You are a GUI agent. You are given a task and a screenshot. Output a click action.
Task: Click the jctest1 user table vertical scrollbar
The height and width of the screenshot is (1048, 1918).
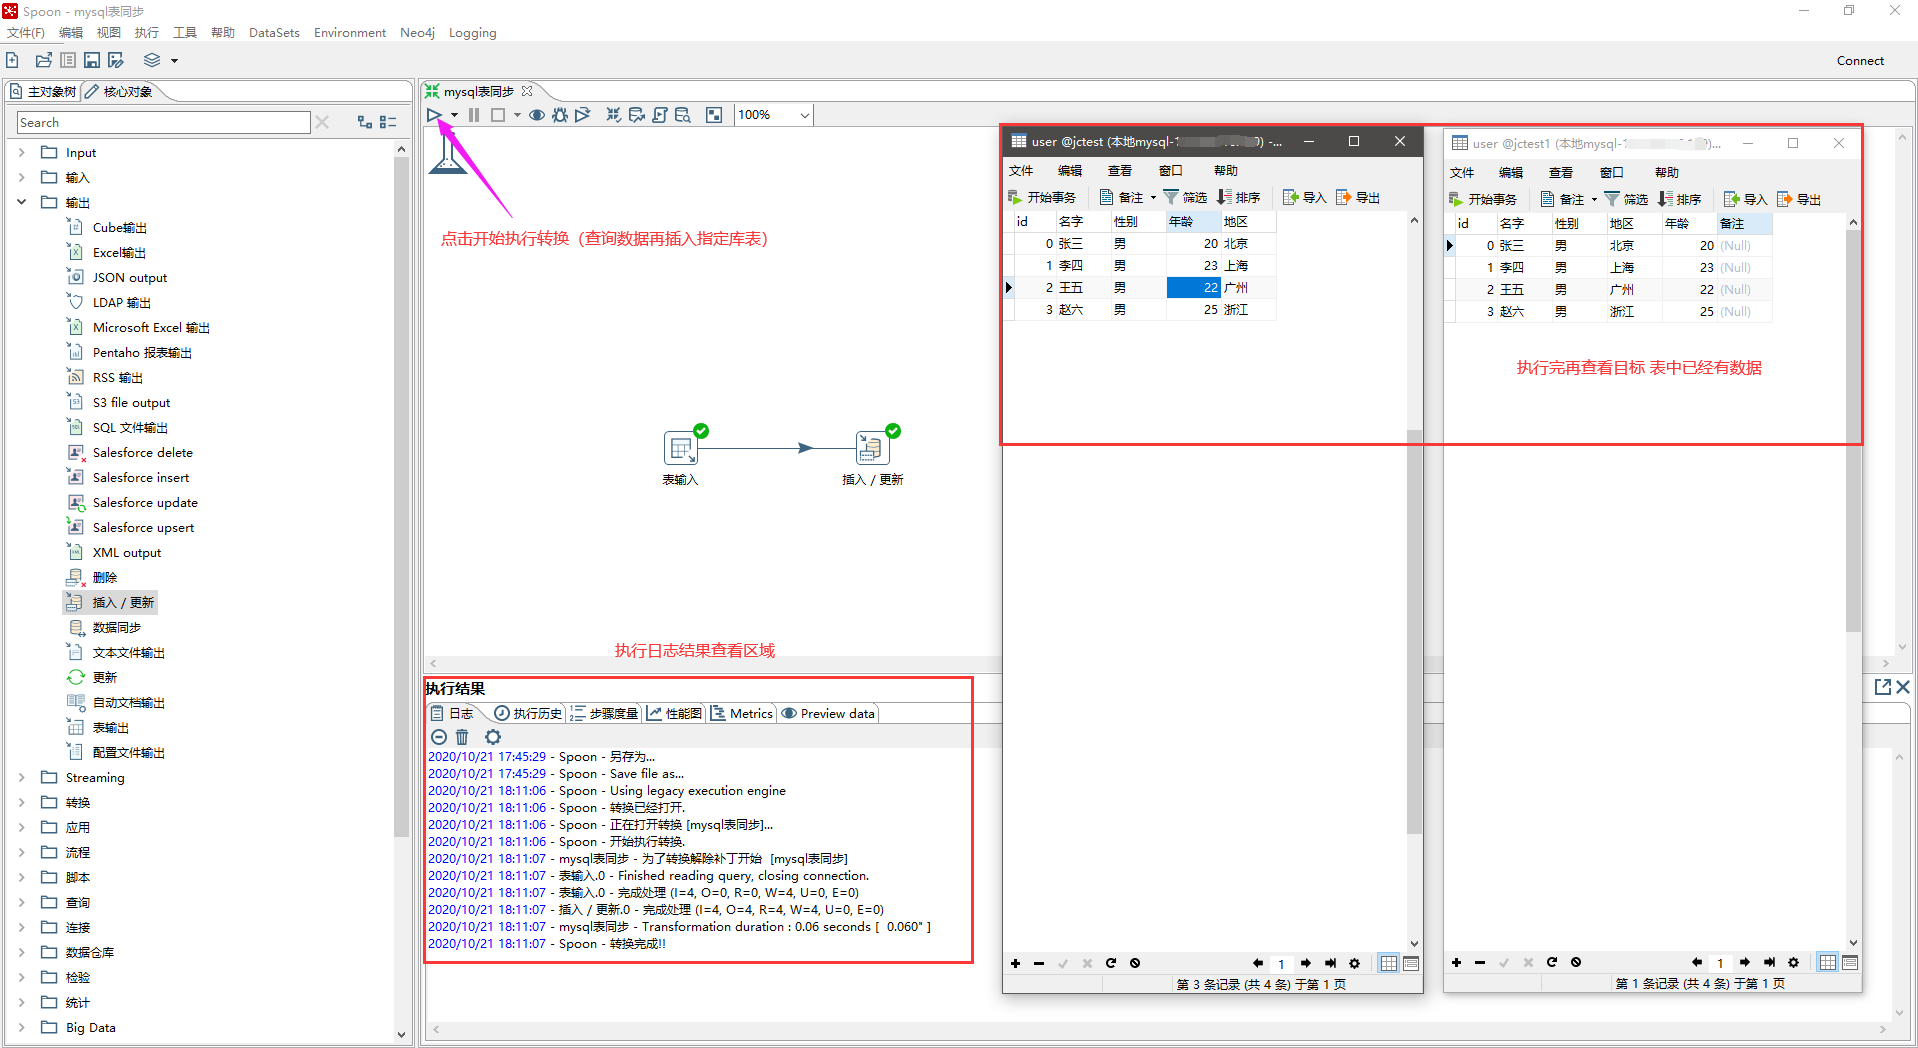point(1853,430)
